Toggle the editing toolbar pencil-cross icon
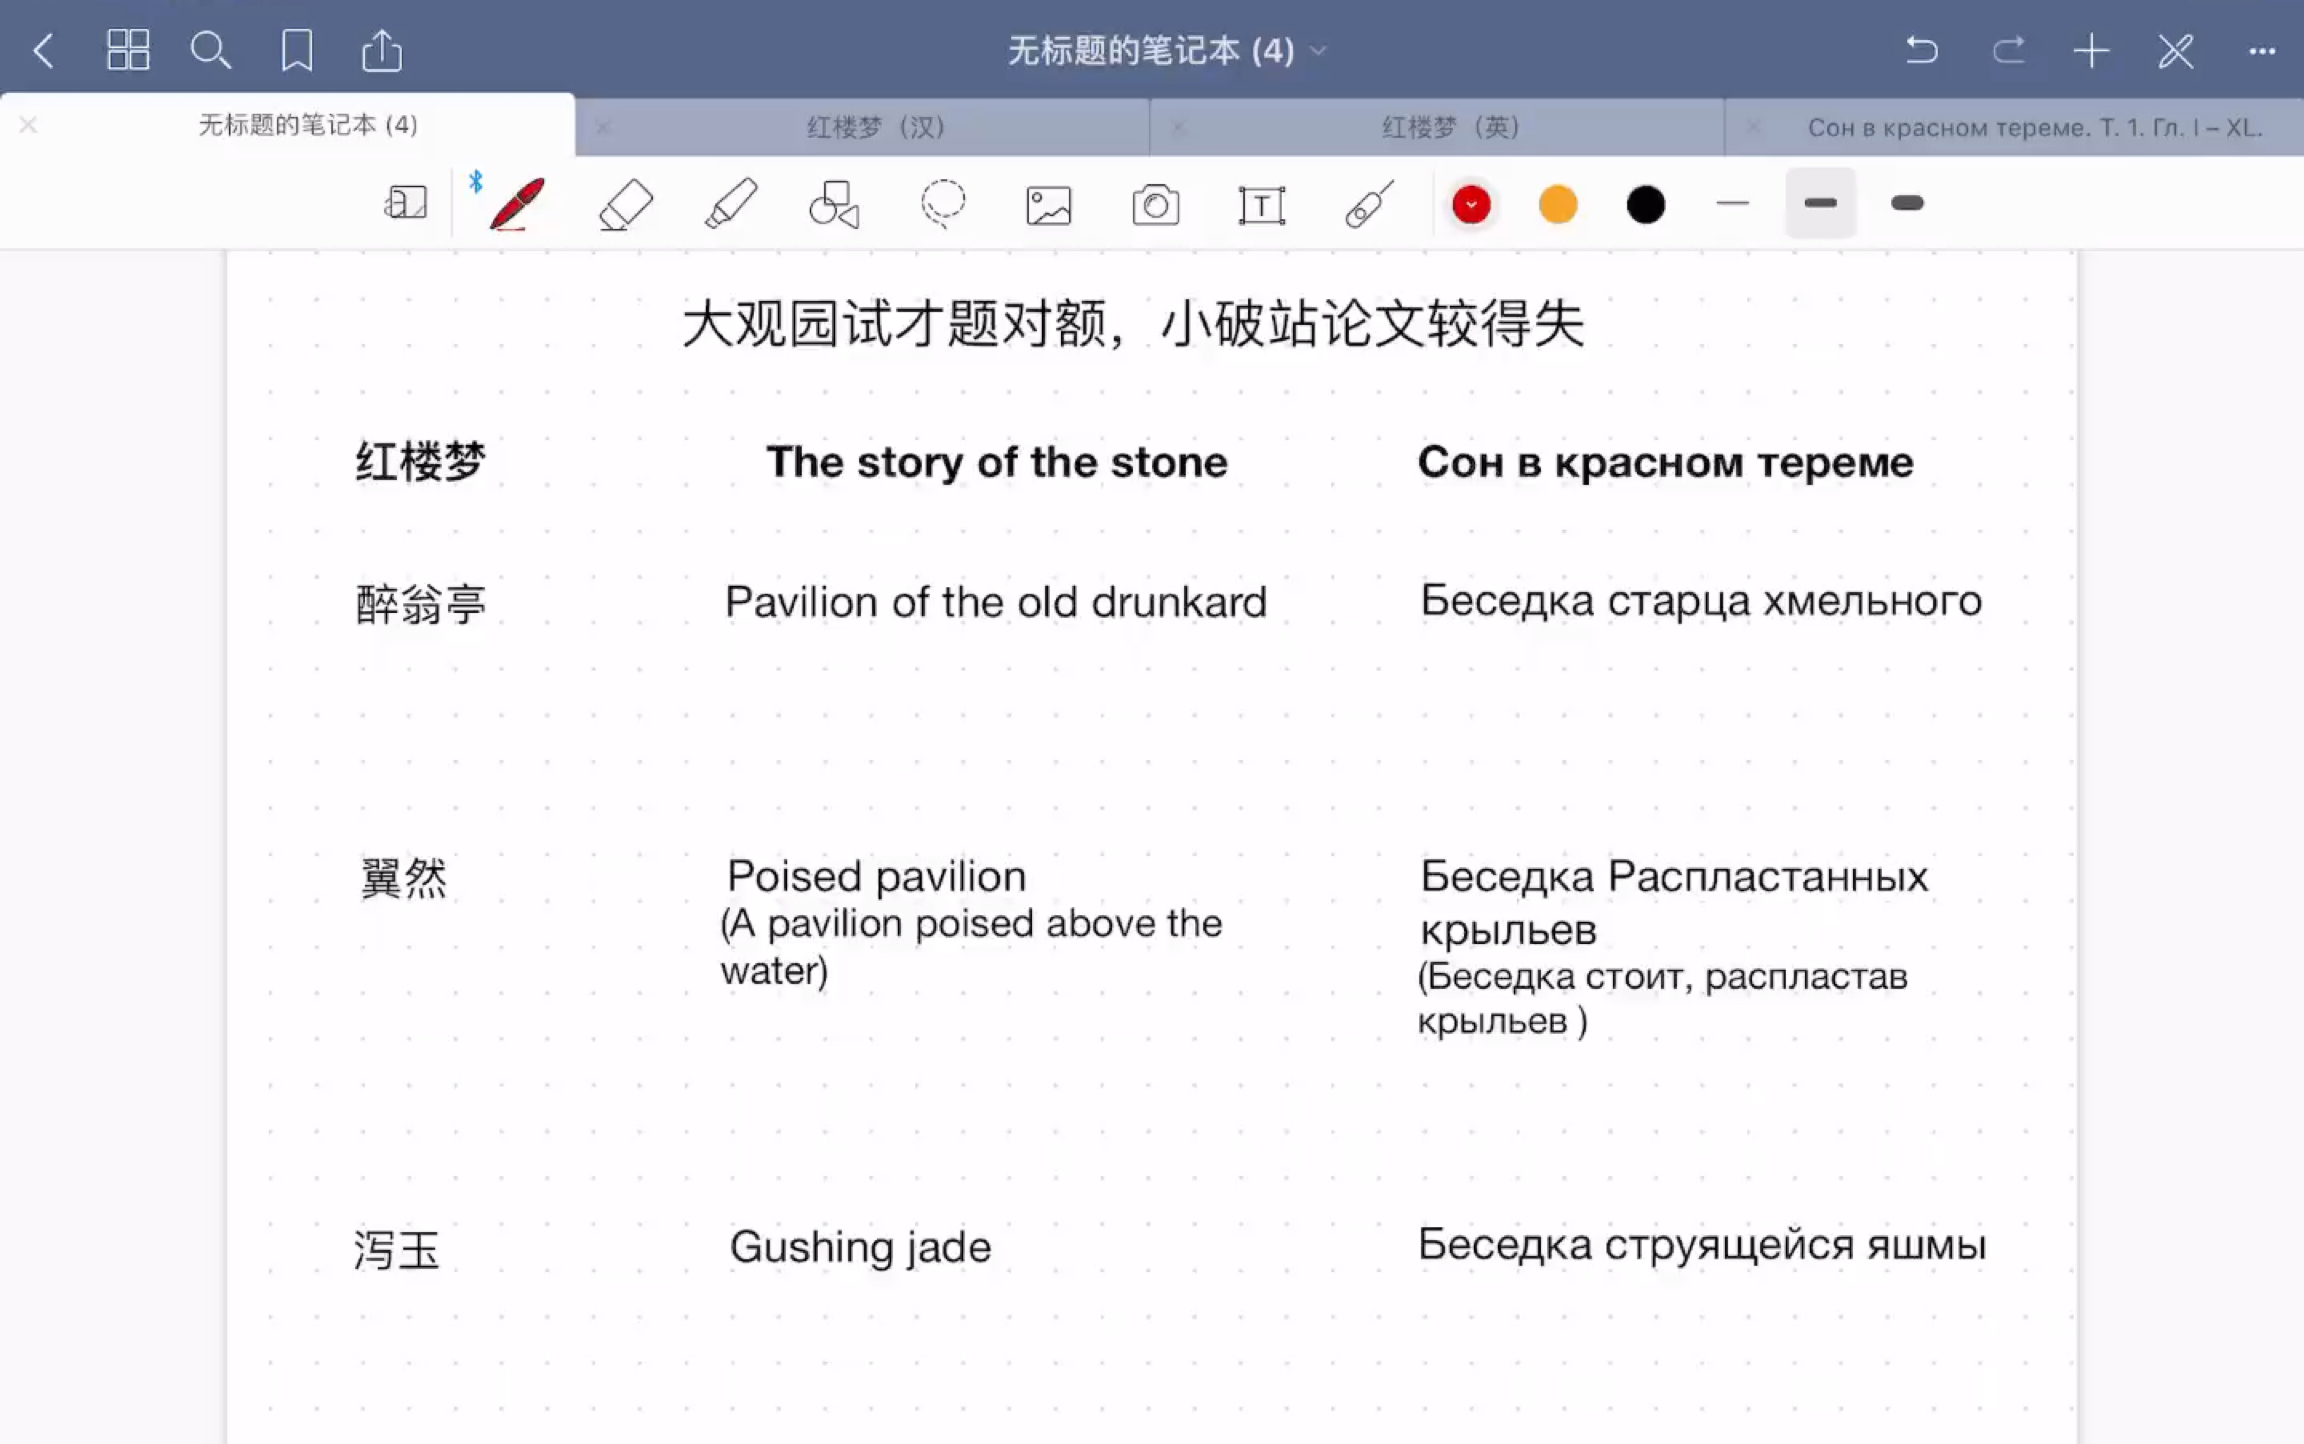Viewport: 2304px width, 1444px height. 2176,50
